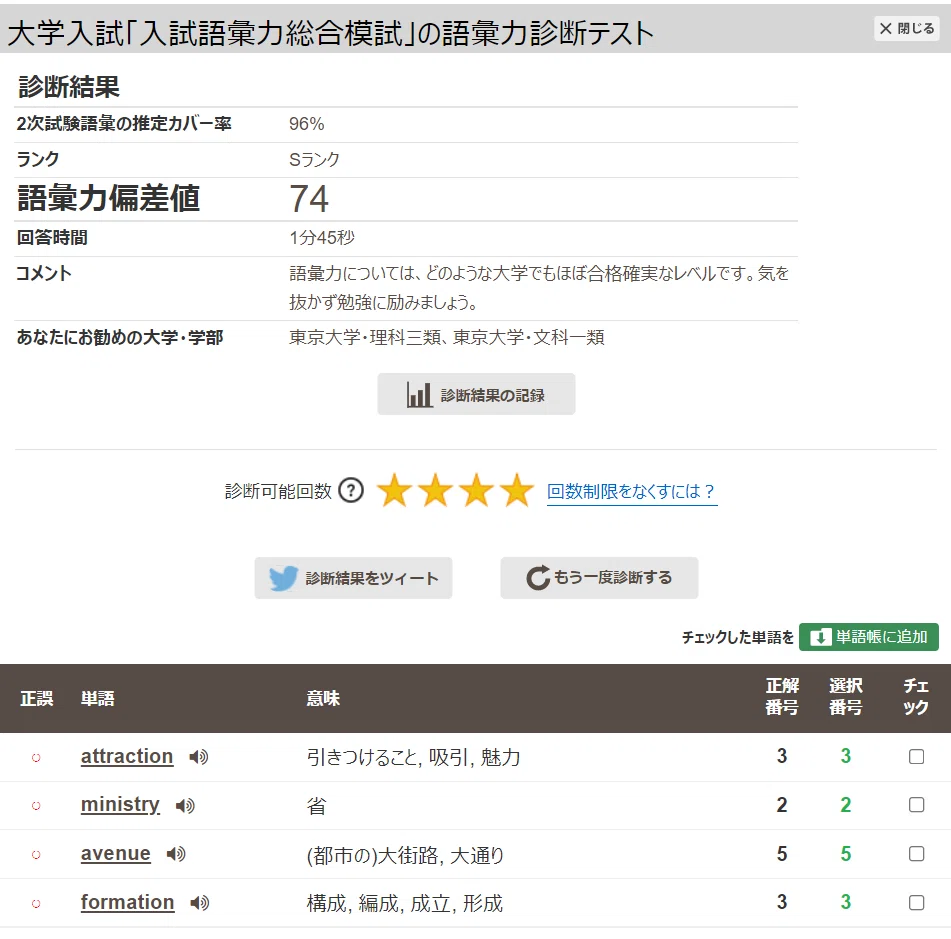Screen dimensions: 951x939
Task: Open the 回数制限をなくすには？ link
Action: (x=631, y=491)
